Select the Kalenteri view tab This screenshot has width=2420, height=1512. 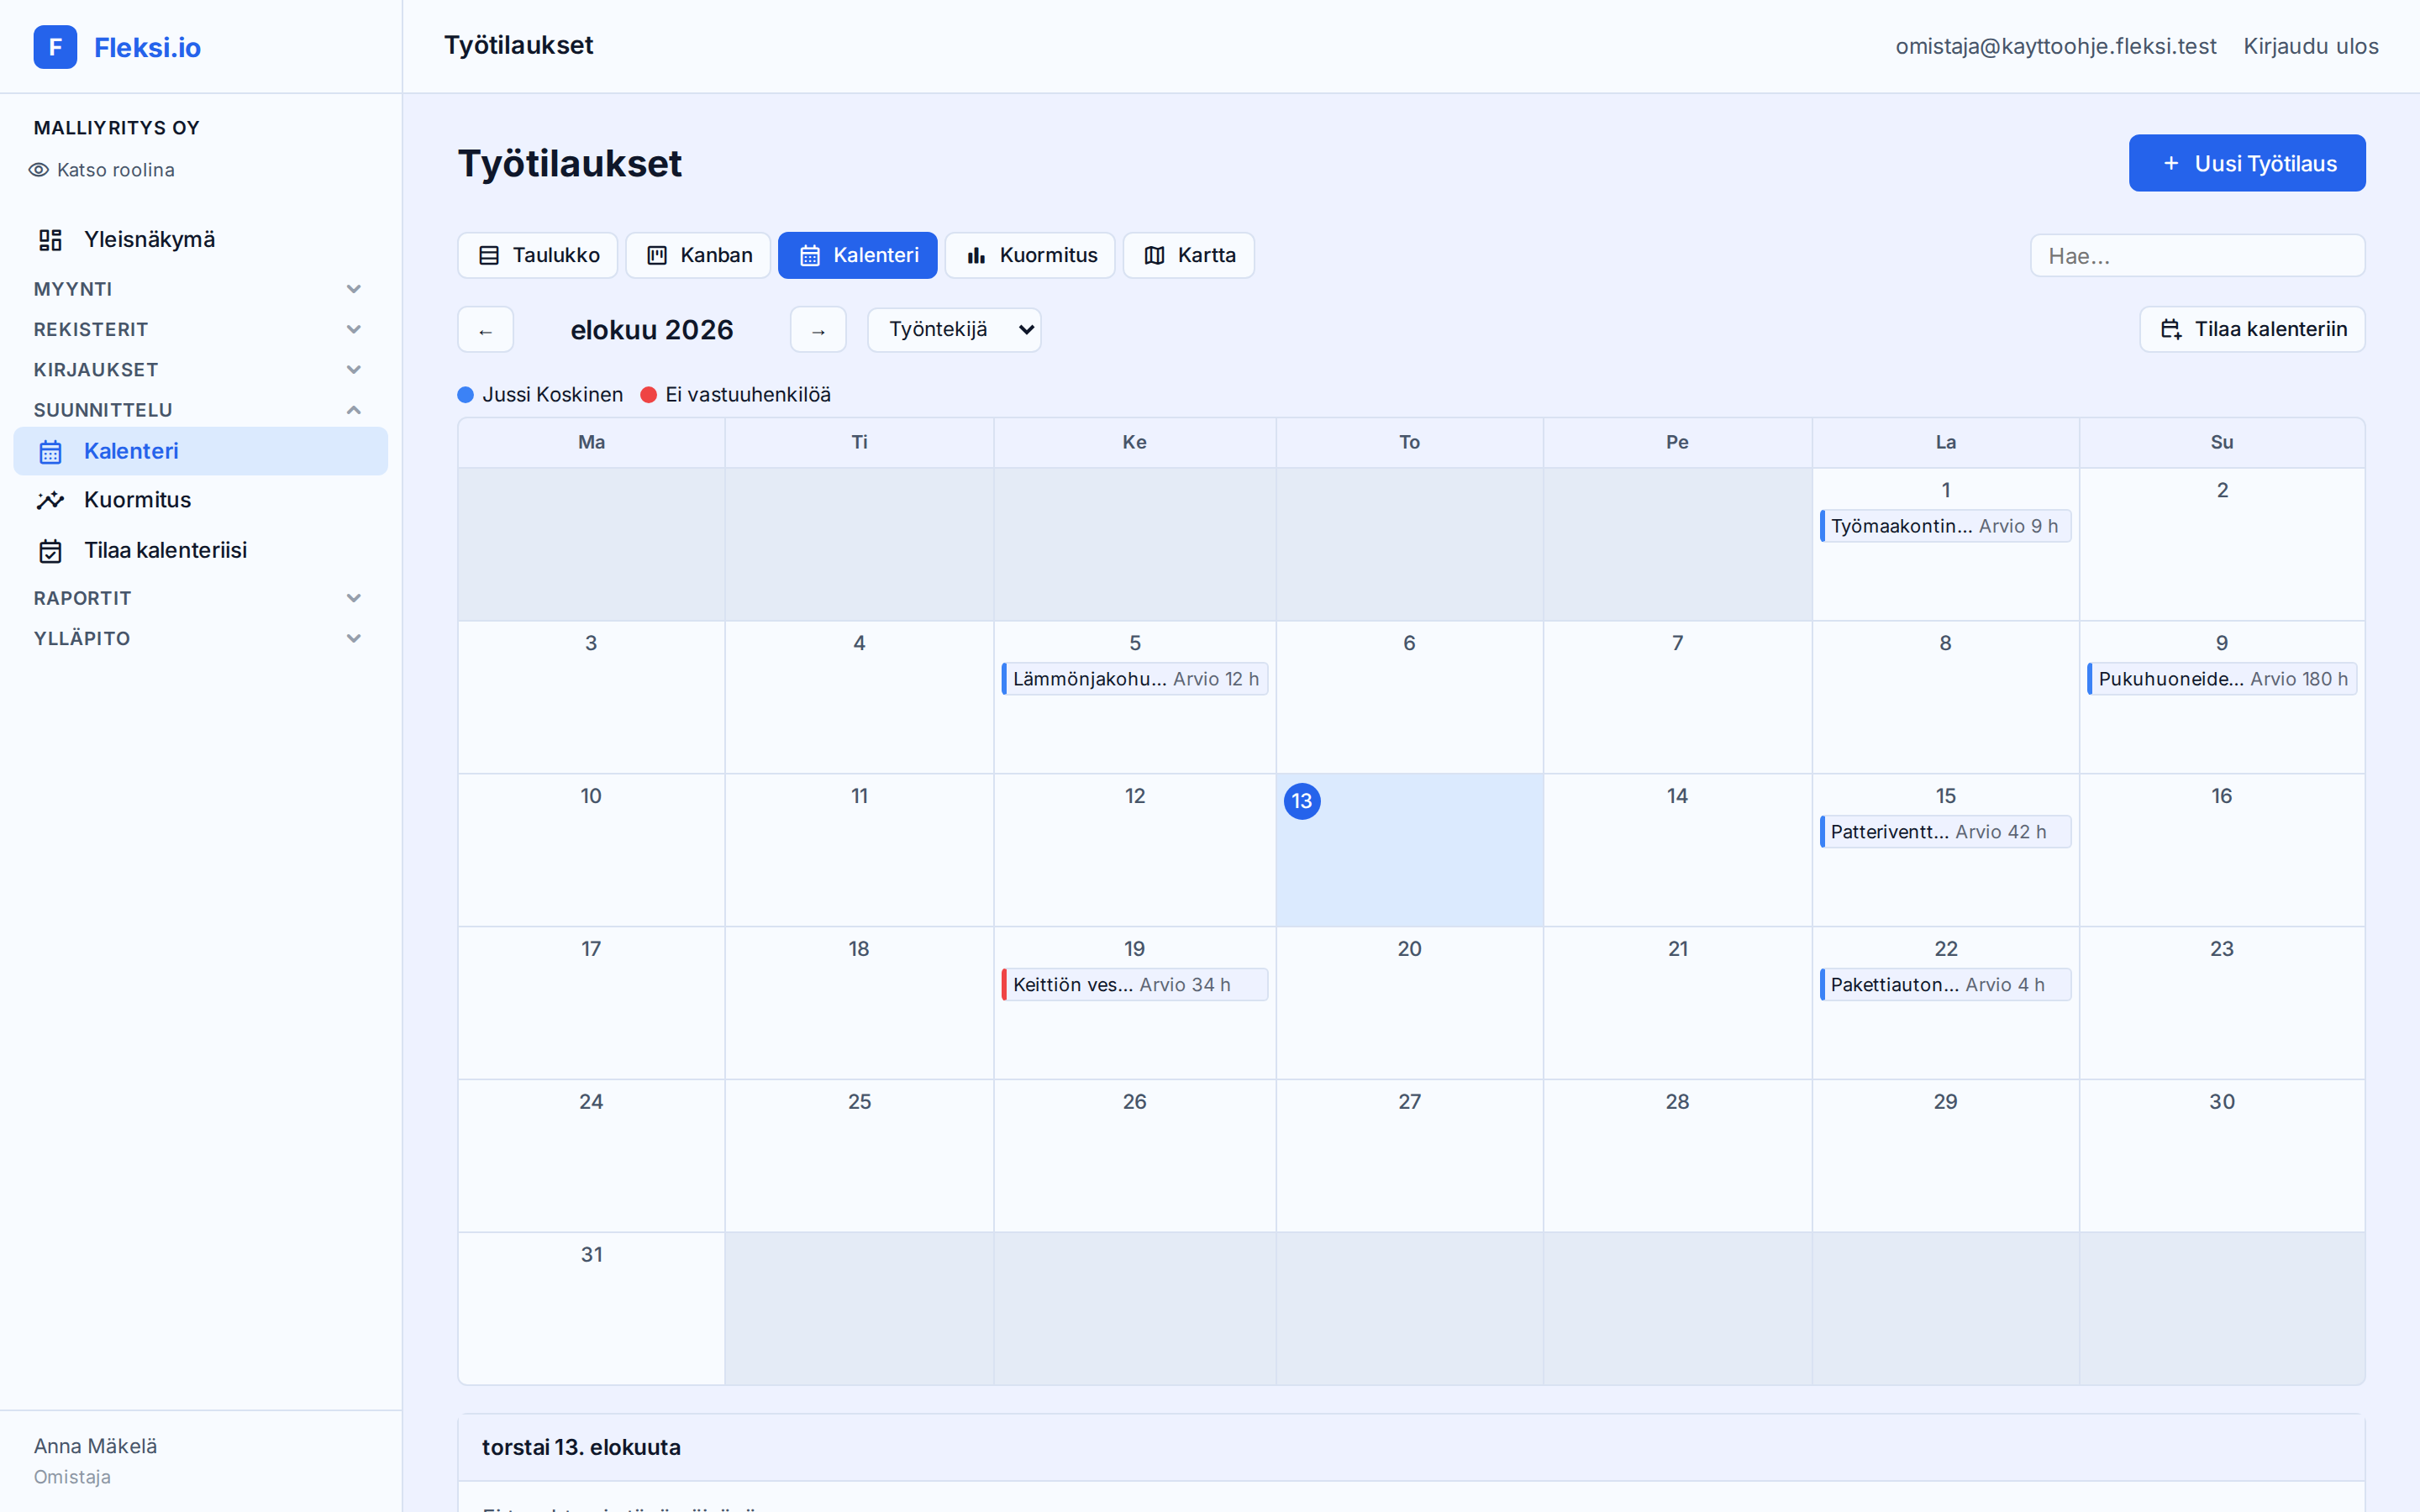(x=858, y=255)
